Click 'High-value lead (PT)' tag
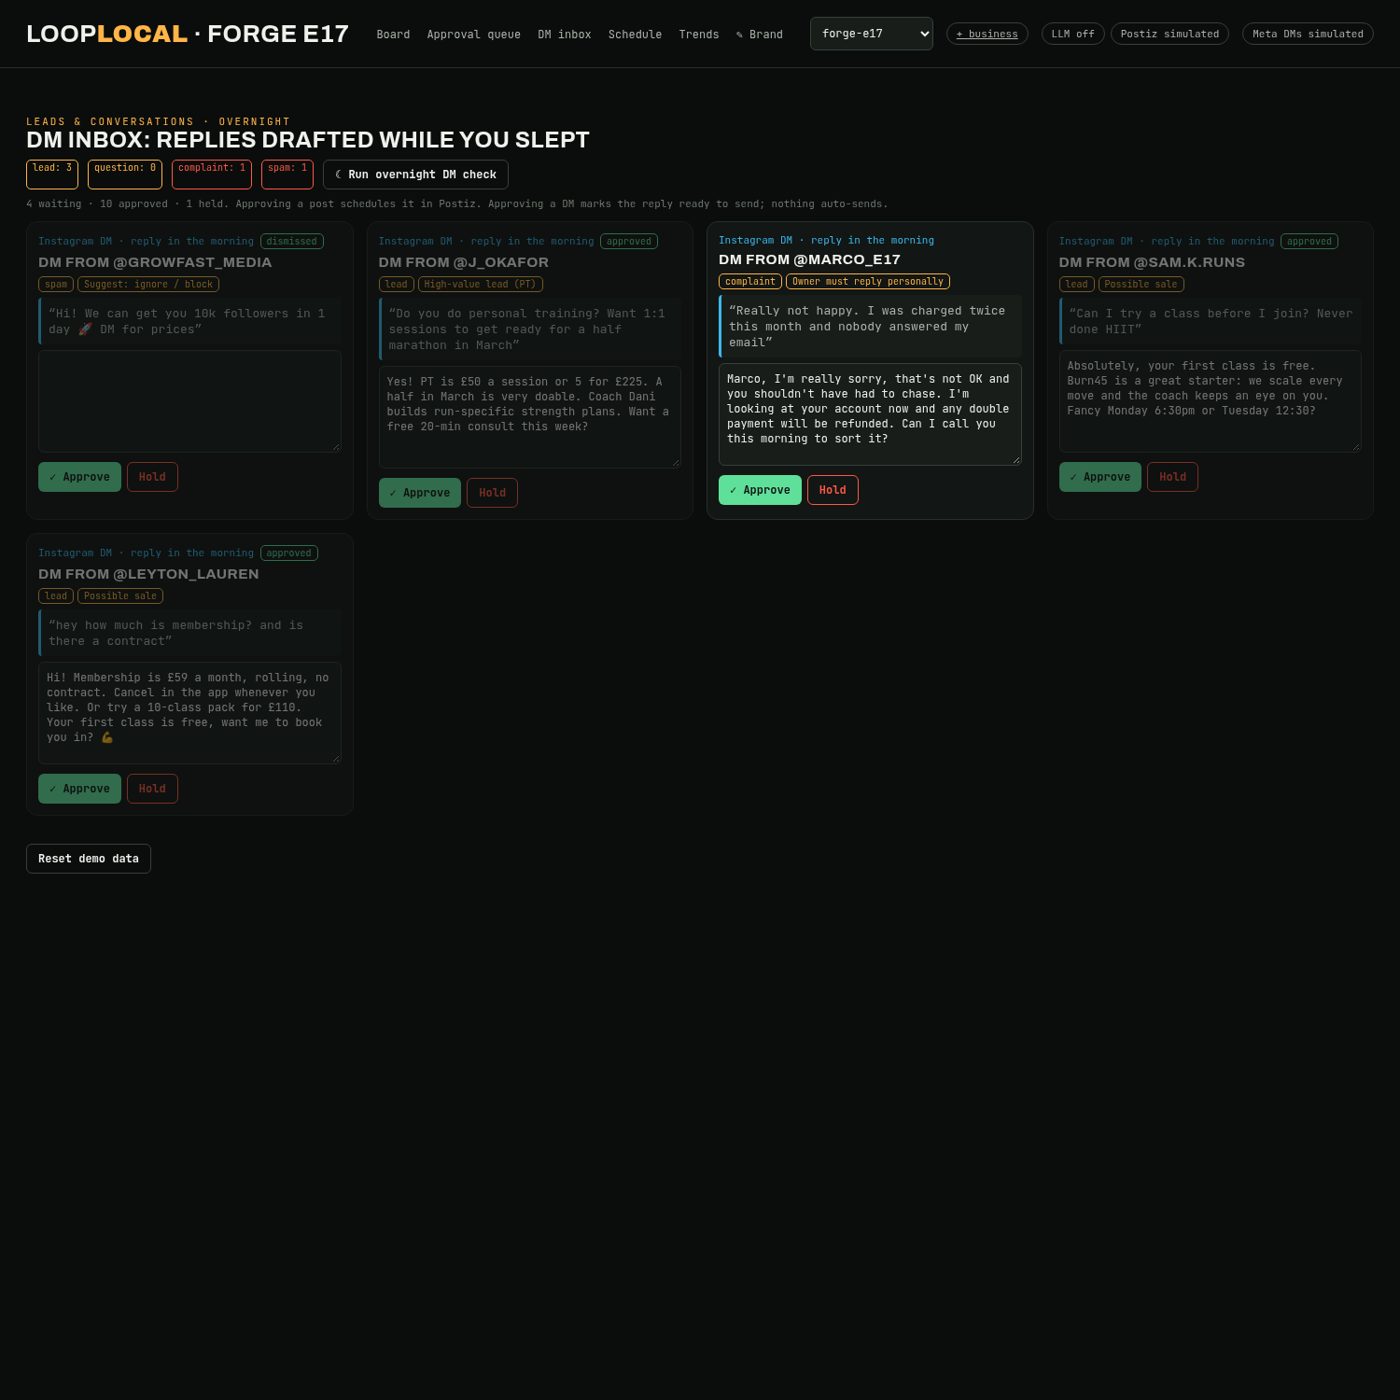This screenshot has width=1400, height=1400. coord(480,284)
